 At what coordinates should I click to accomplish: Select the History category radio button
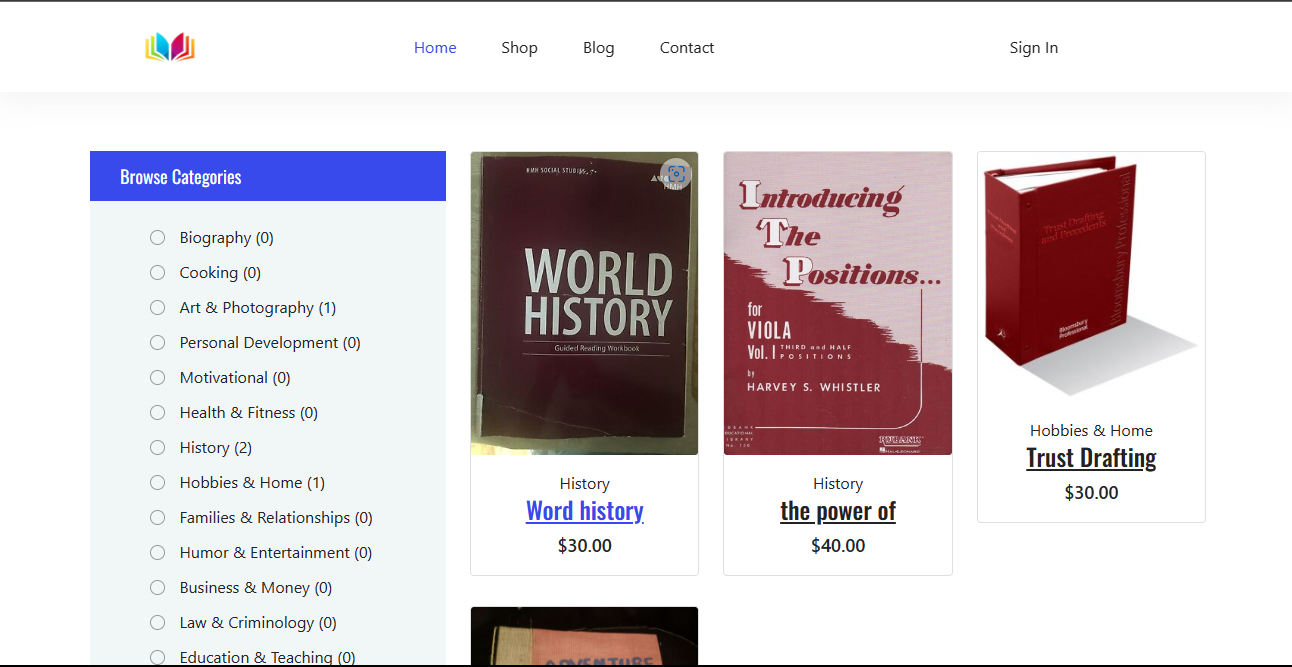157,447
